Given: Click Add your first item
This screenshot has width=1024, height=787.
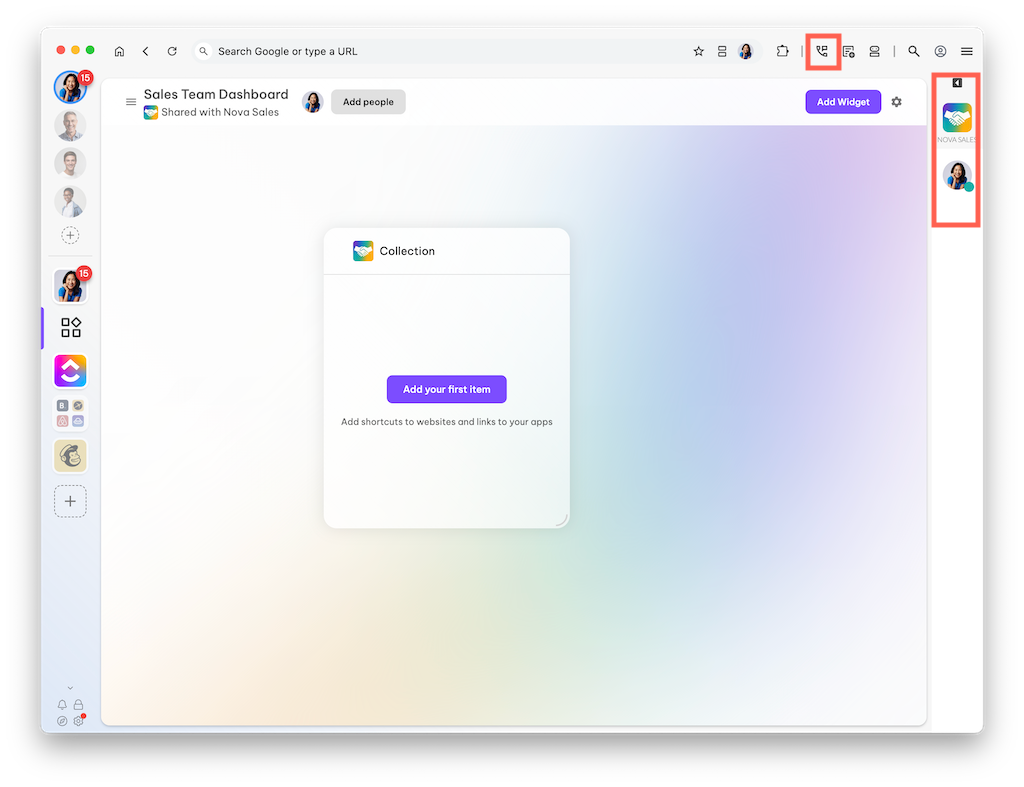Looking at the screenshot, I should (447, 389).
